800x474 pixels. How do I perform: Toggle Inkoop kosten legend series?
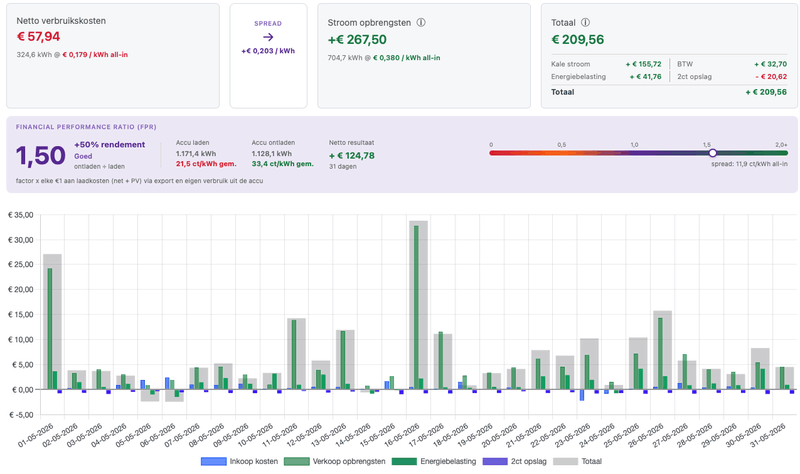tap(239, 461)
